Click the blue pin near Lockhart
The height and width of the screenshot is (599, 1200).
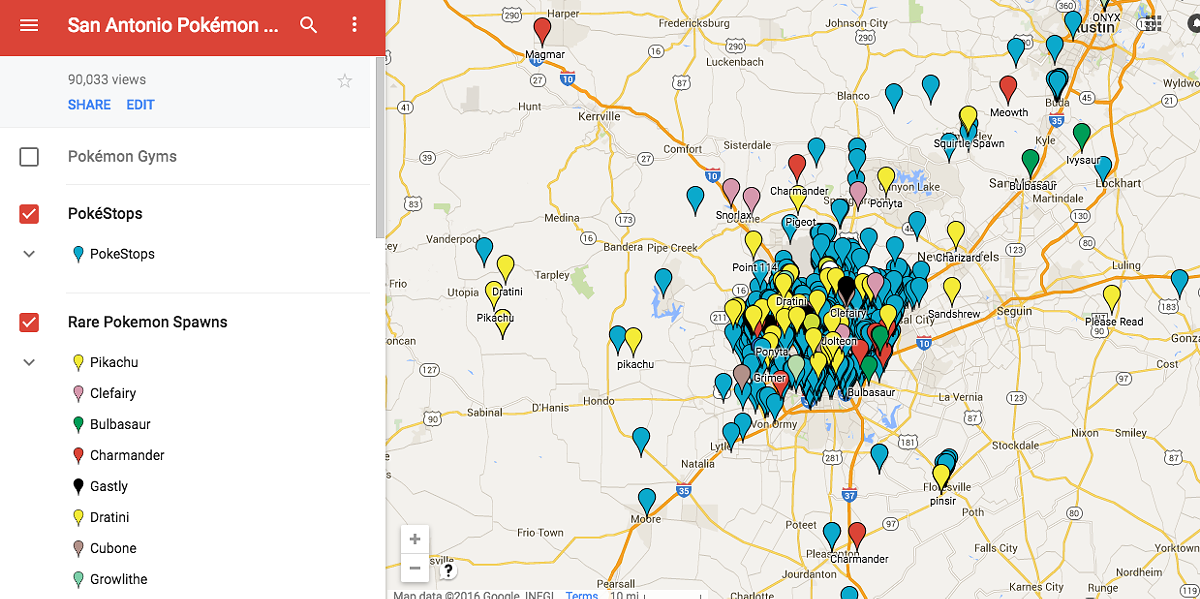click(x=1103, y=170)
